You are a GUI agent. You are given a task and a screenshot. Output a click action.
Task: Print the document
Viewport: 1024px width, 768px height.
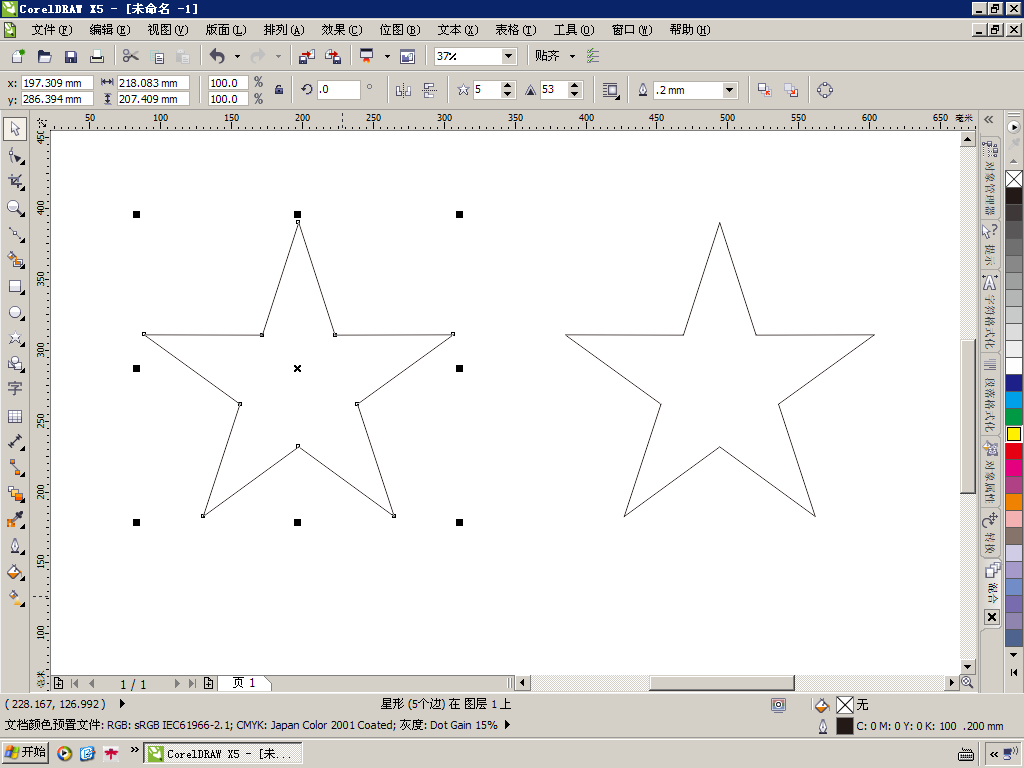tap(97, 56)
